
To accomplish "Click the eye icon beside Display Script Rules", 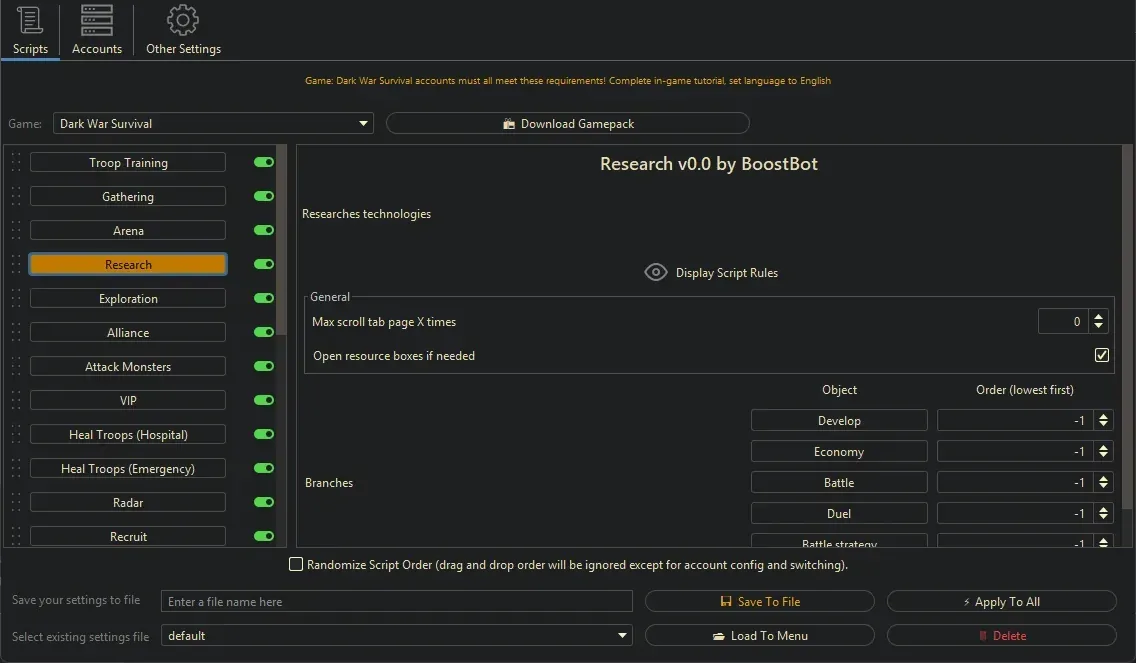I will [x=656, y=272].
